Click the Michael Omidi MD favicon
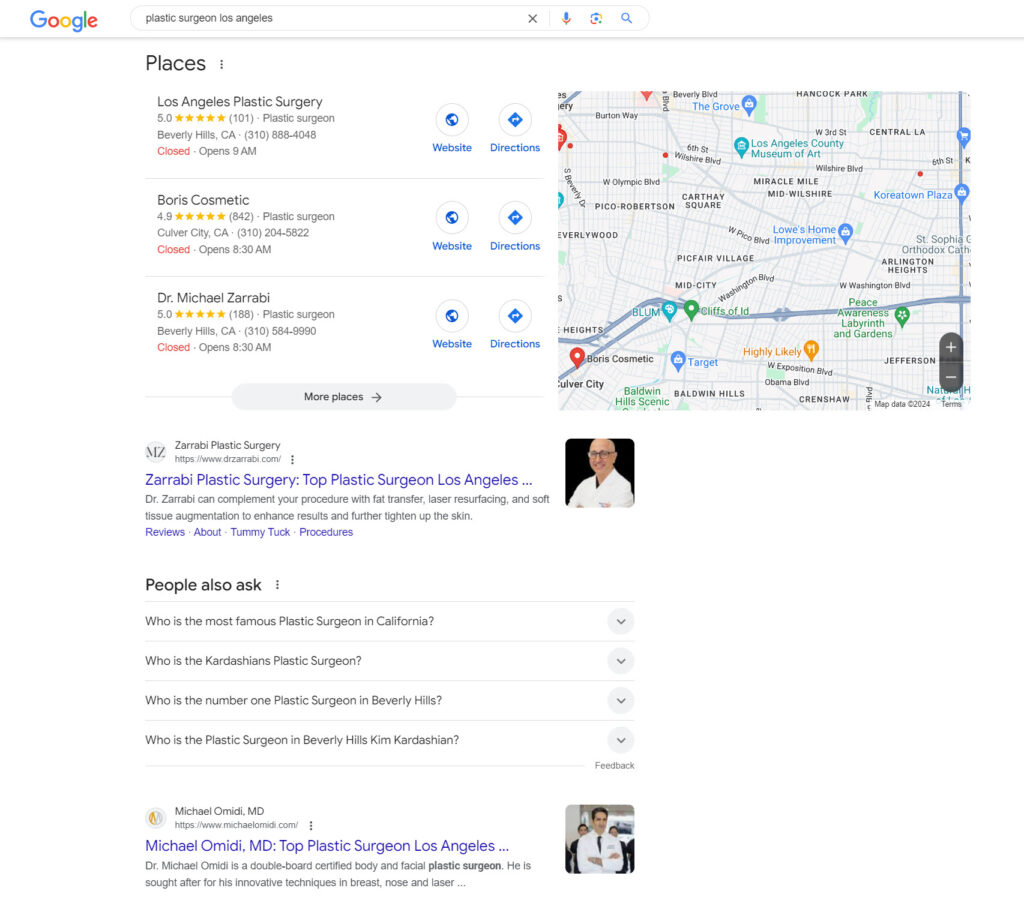 (155, 818)
